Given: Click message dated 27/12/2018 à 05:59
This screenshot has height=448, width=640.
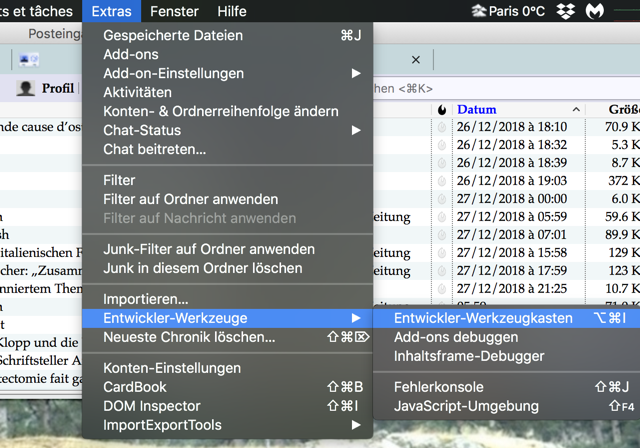Looking at the screenshot, I should (512, 217).
